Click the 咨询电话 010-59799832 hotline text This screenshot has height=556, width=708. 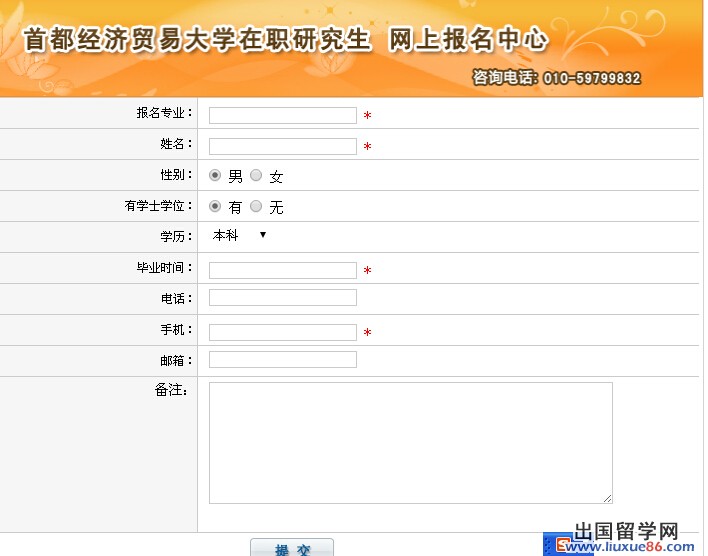(556, 78)
